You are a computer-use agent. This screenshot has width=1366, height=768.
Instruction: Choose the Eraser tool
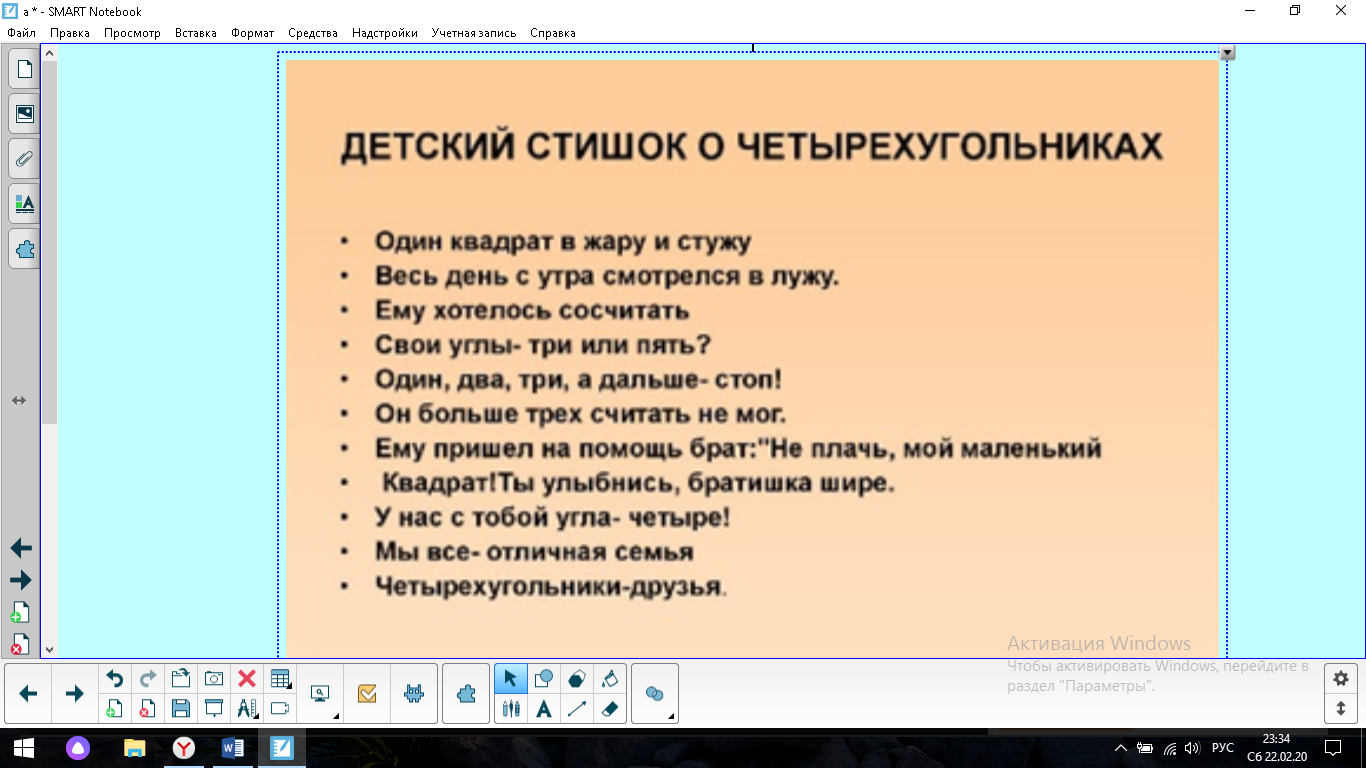pos(609,709)
